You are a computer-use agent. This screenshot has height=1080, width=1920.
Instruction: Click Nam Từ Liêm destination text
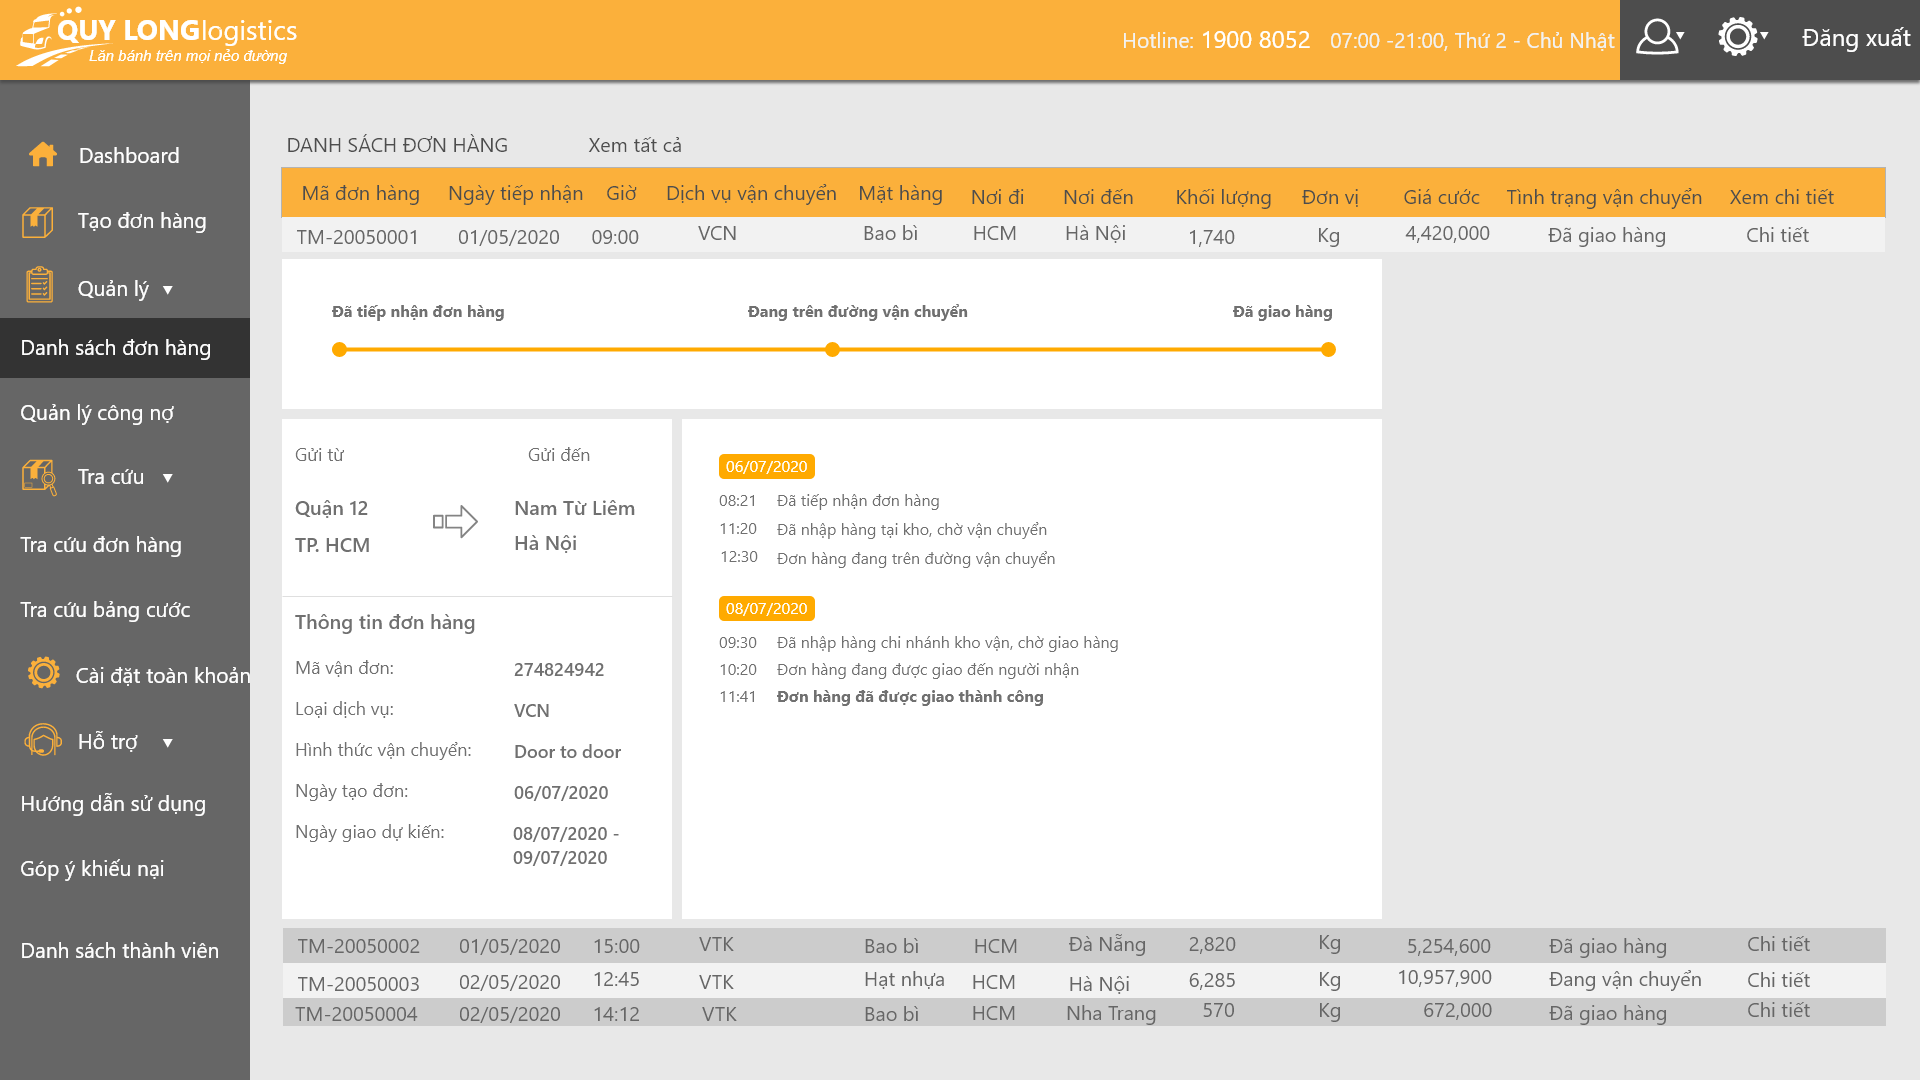[574, 508]
